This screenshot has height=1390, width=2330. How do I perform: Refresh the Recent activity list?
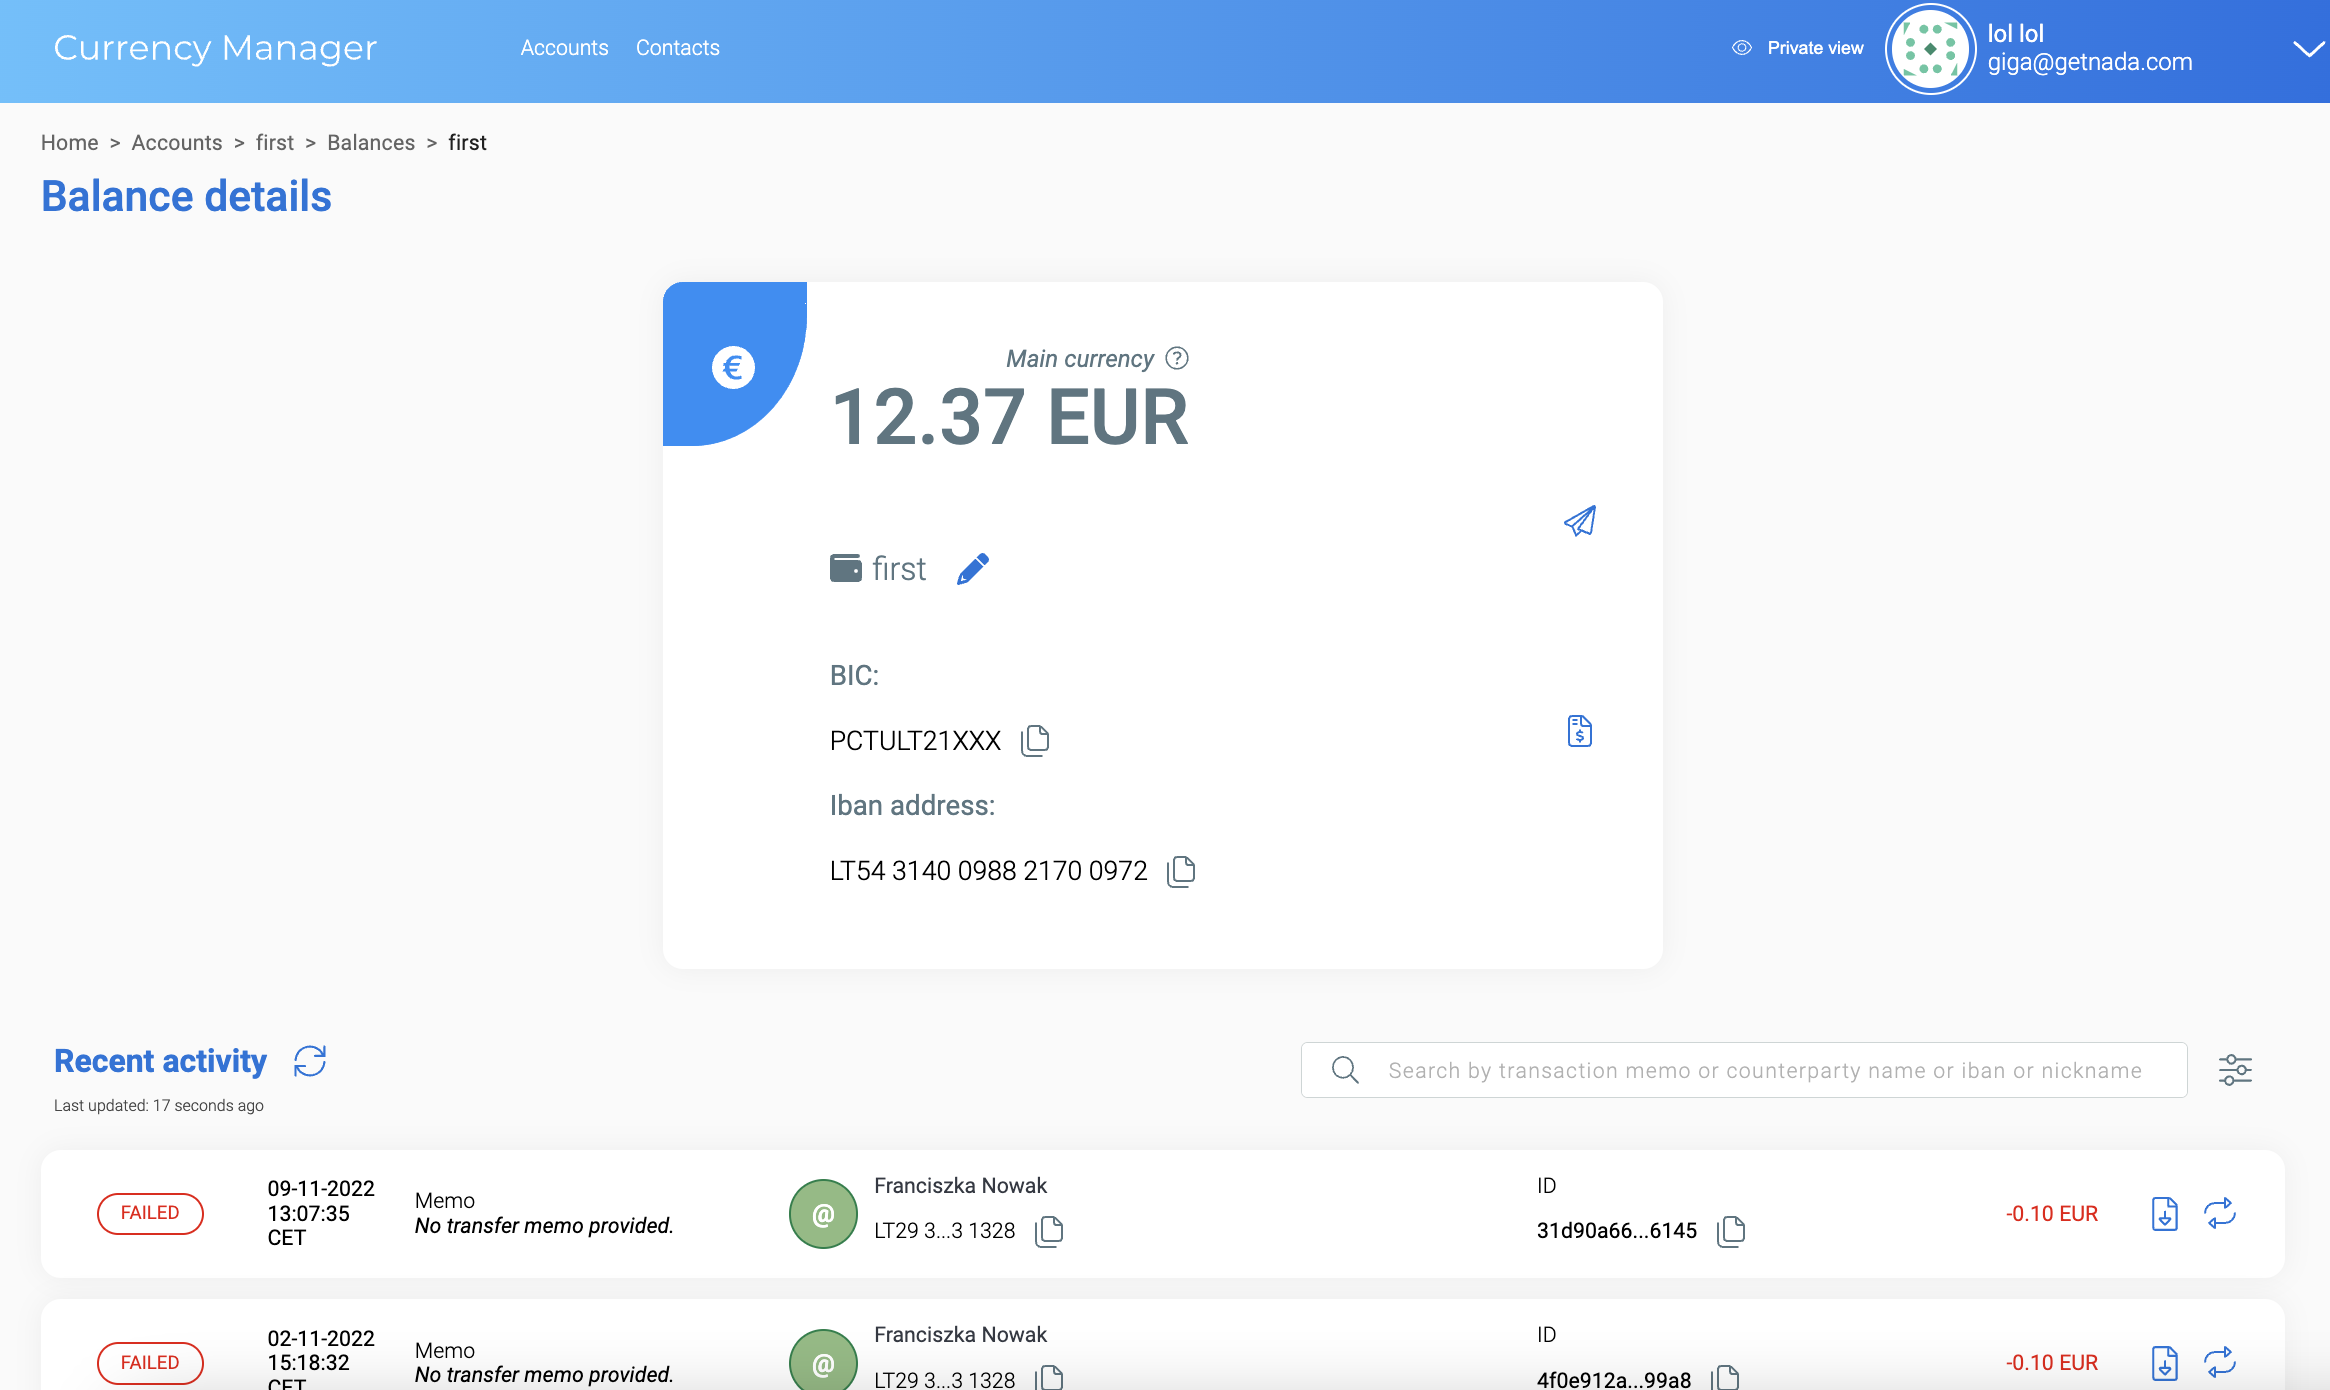coord(310,1061)
